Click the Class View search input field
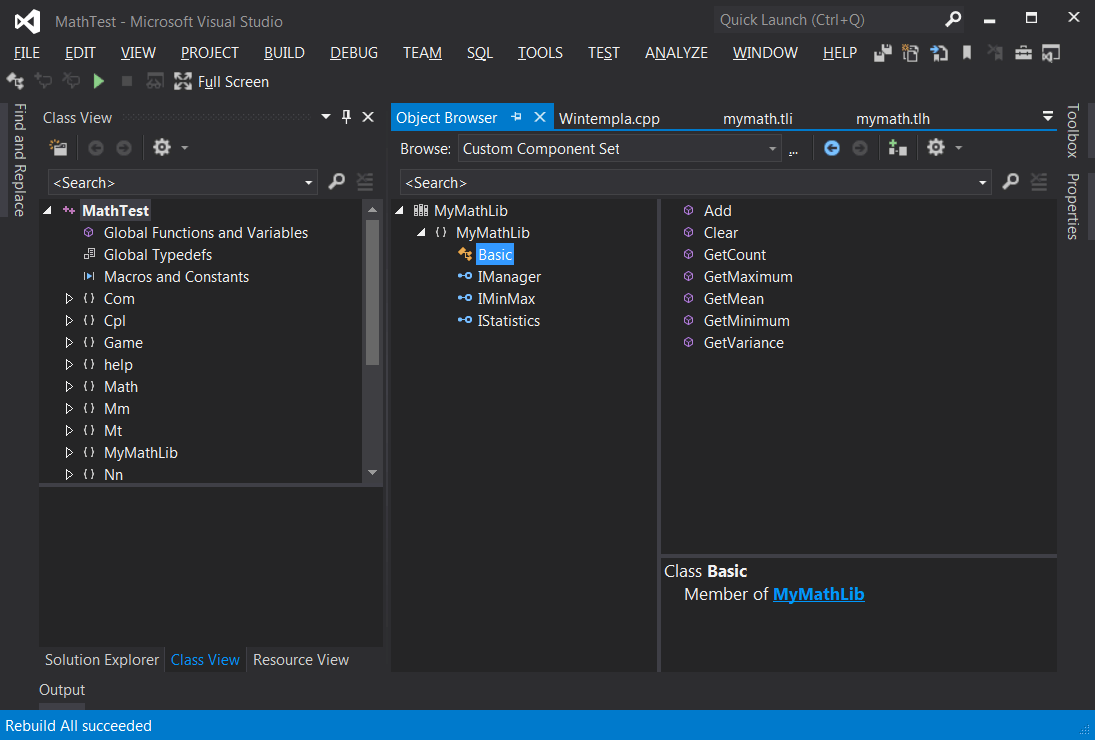The image size is (1095, 740). pyautogui.click(x=175, y=183)
